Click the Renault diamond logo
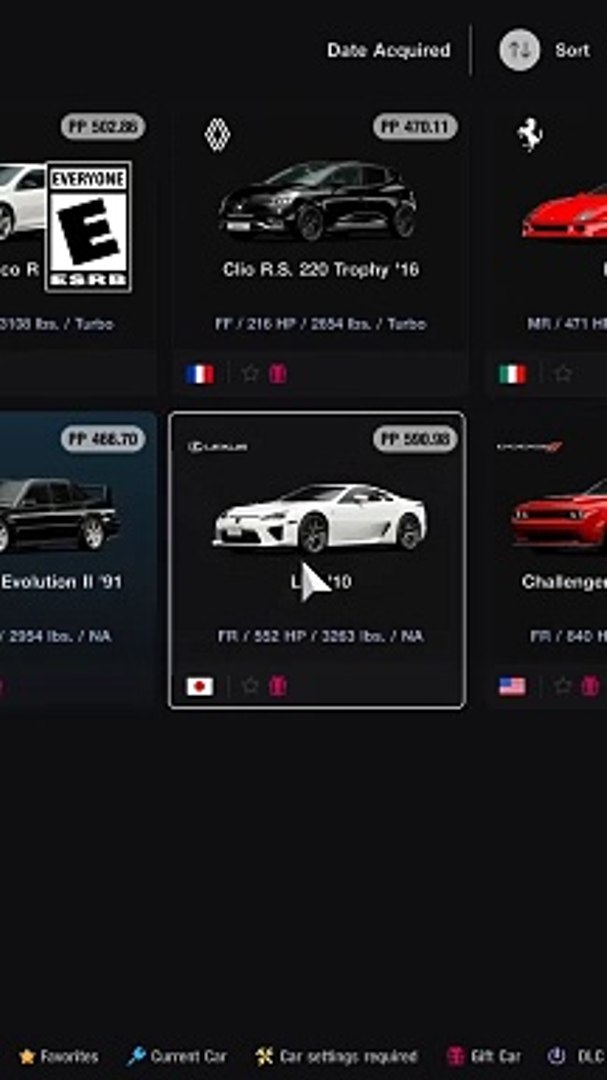The height and width of the screenshot is (1080, 607). point(217,134)
